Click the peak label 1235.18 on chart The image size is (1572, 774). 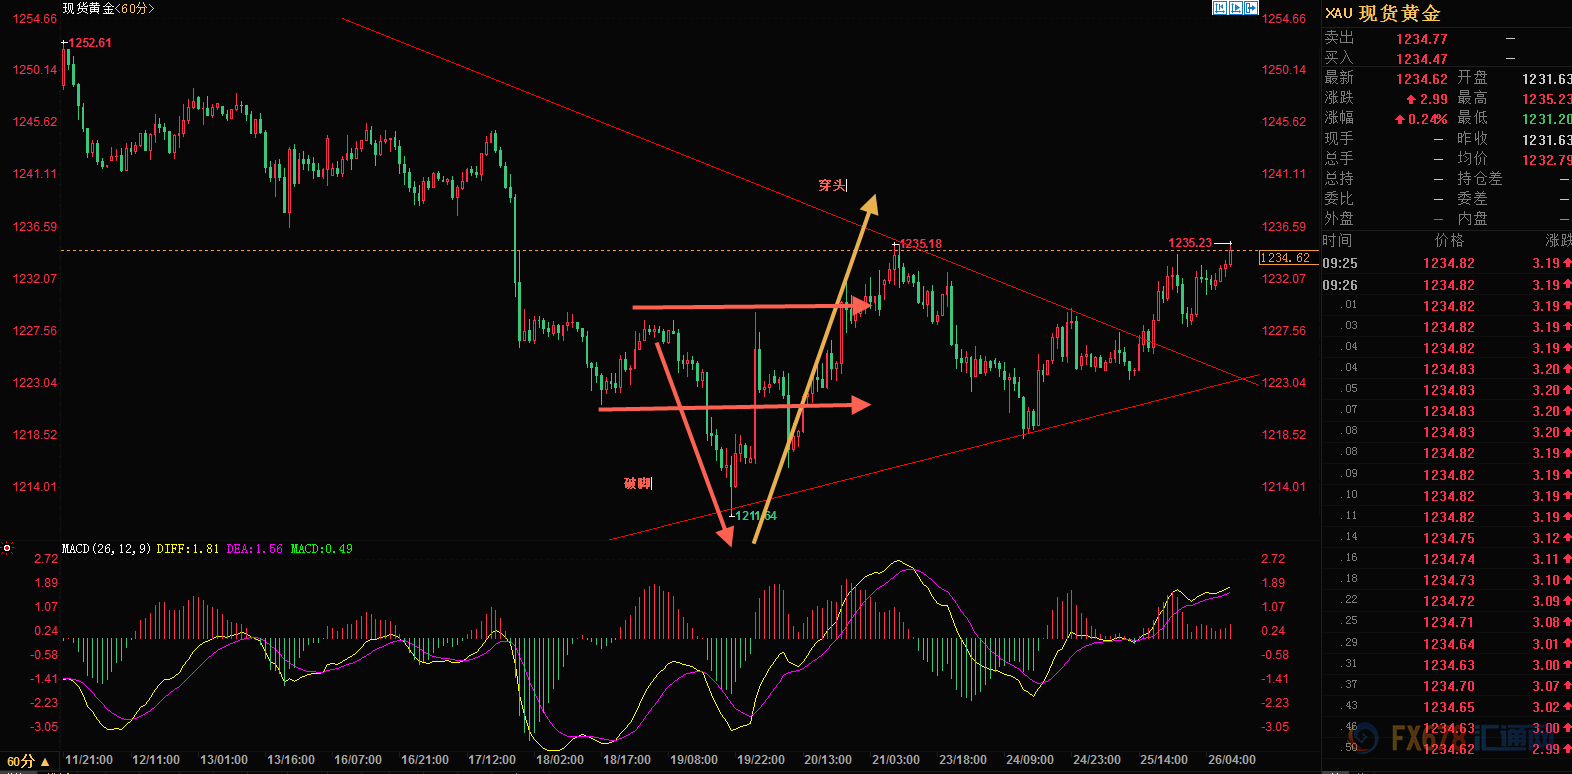pyautogui.click(x=921, y=244)
